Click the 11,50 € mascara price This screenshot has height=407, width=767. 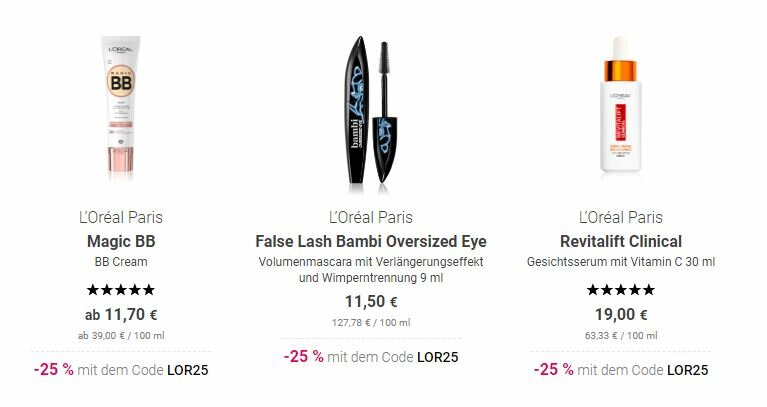tap(370, 301)
